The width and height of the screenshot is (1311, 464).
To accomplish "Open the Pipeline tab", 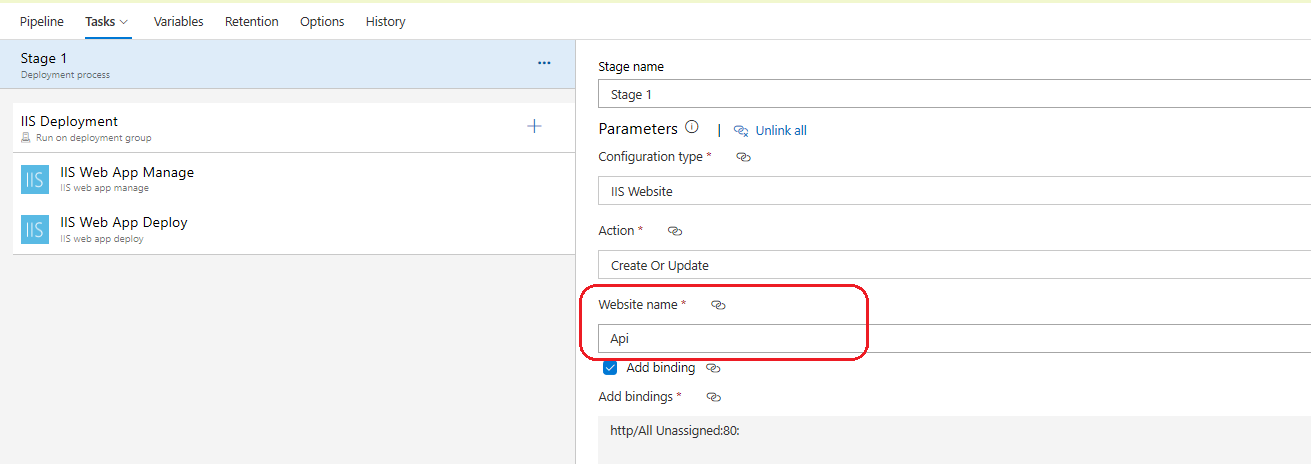I will point(41,21).
